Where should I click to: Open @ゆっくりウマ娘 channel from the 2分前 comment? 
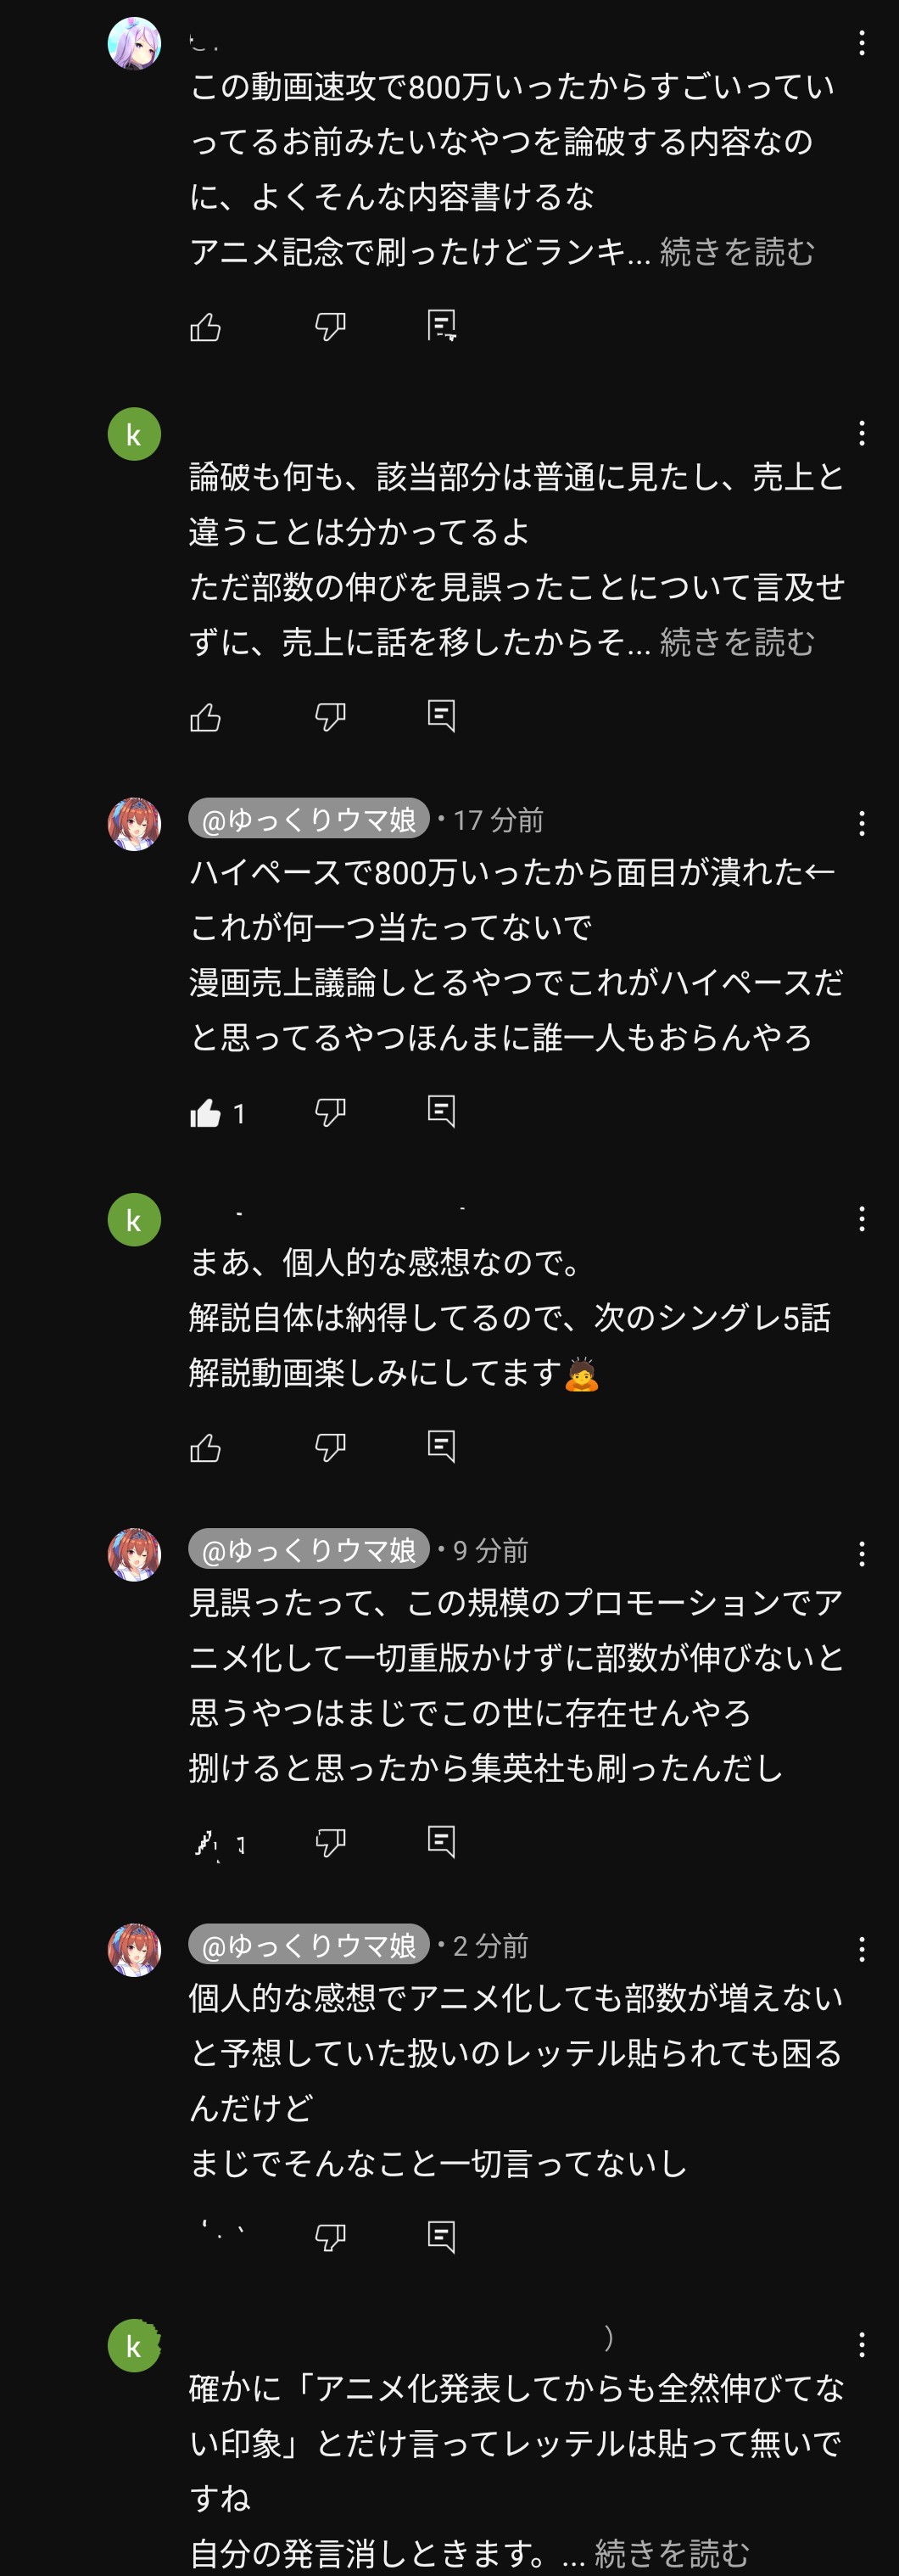pyautogui.click(x=309, y=1945)
